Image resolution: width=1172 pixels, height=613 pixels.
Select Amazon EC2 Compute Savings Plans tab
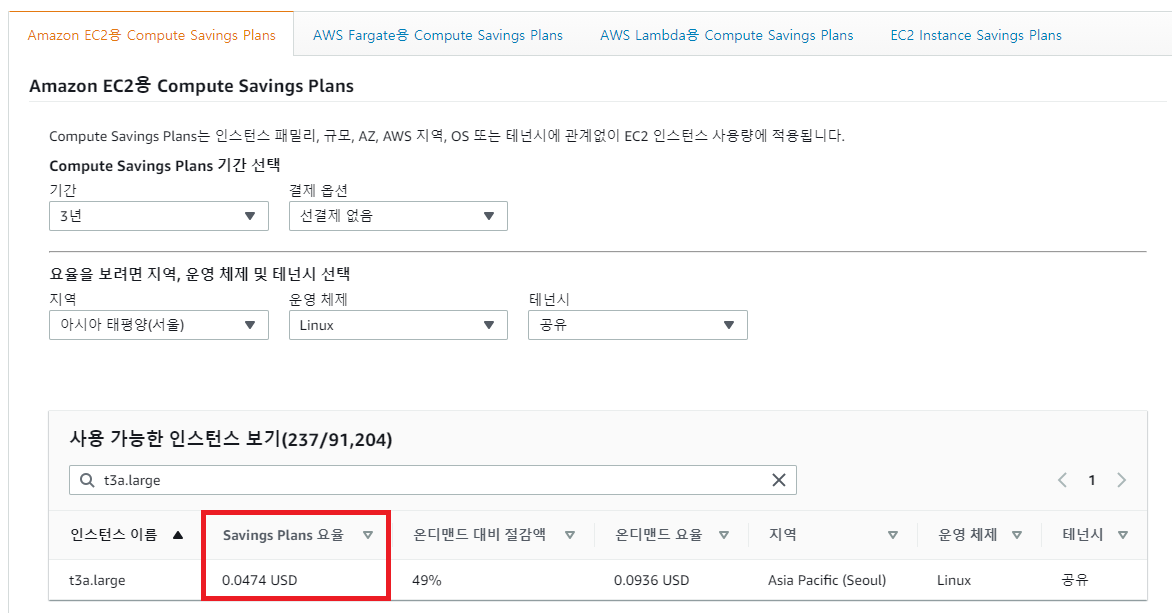pos(152,35)
